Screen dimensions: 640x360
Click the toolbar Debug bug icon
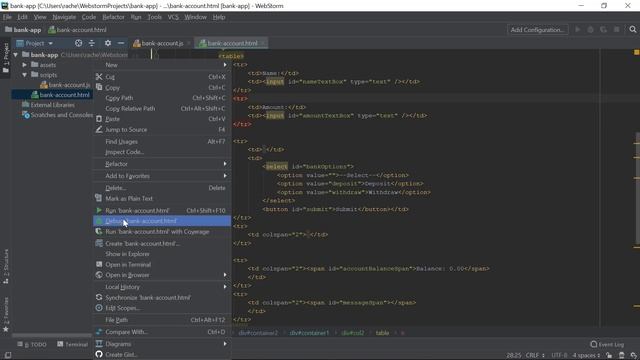click(590, 29)
